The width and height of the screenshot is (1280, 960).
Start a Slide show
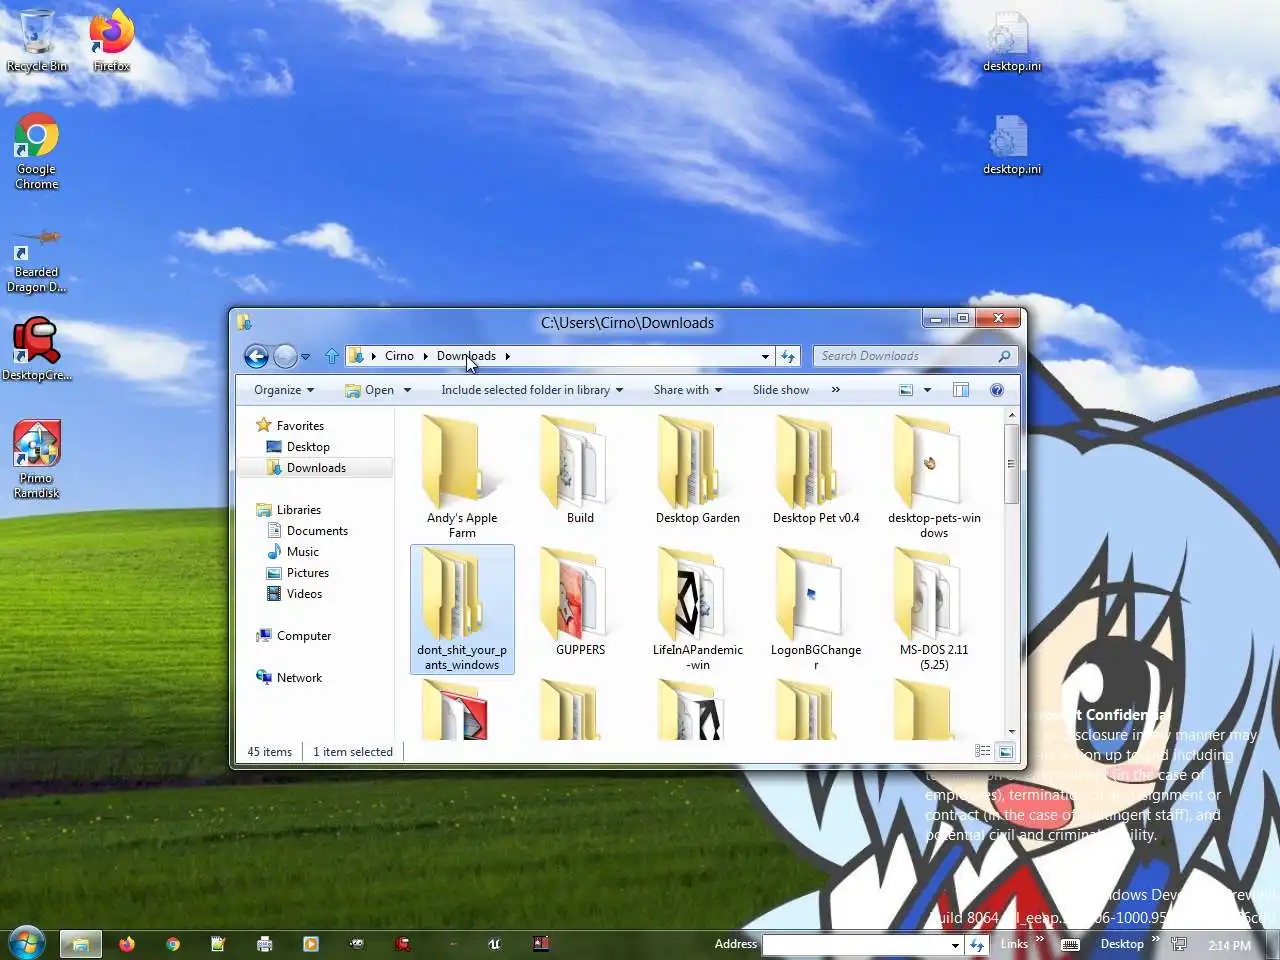pos(781,390)
